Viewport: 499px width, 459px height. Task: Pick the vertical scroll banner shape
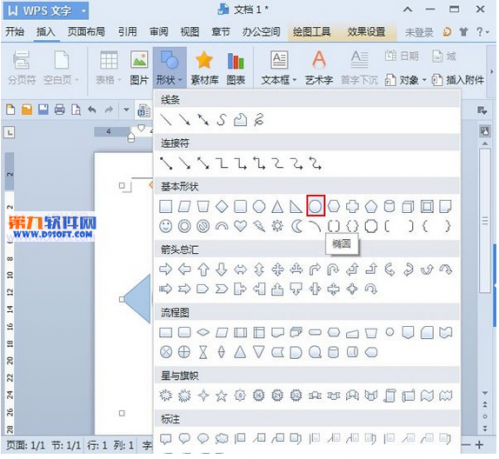(389, 396)
